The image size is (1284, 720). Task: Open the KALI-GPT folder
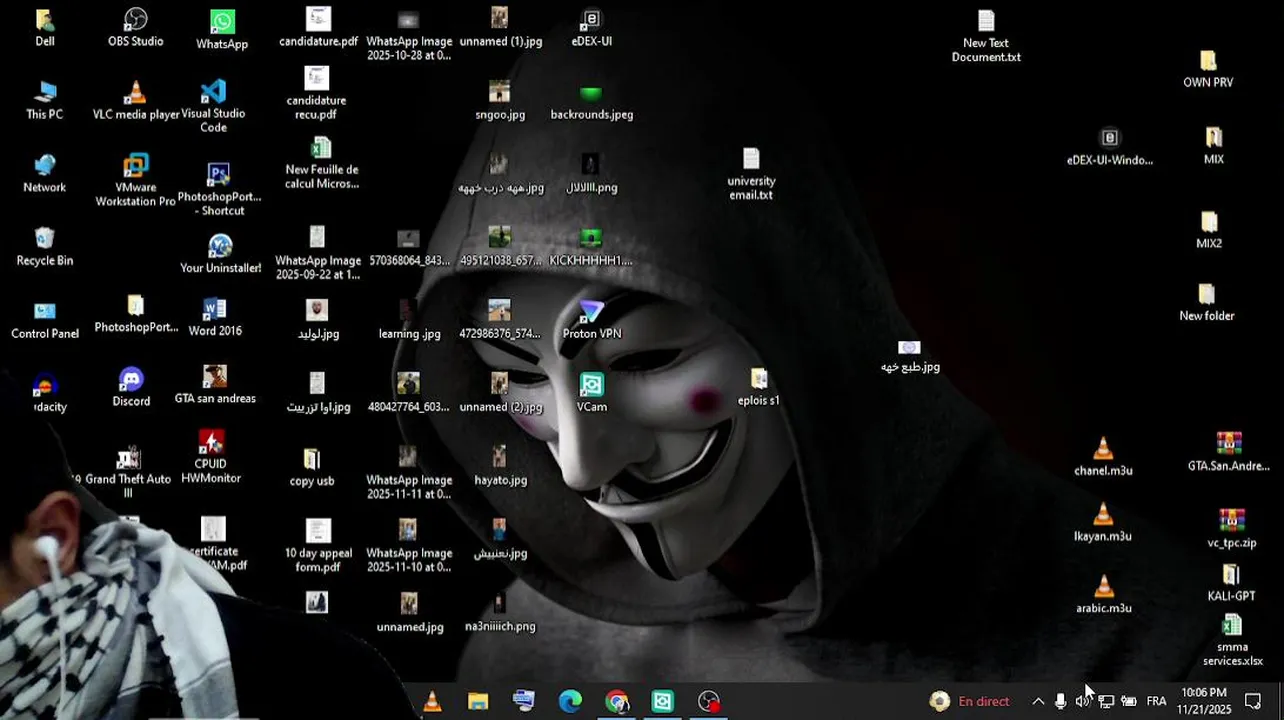coord(1231,583)
